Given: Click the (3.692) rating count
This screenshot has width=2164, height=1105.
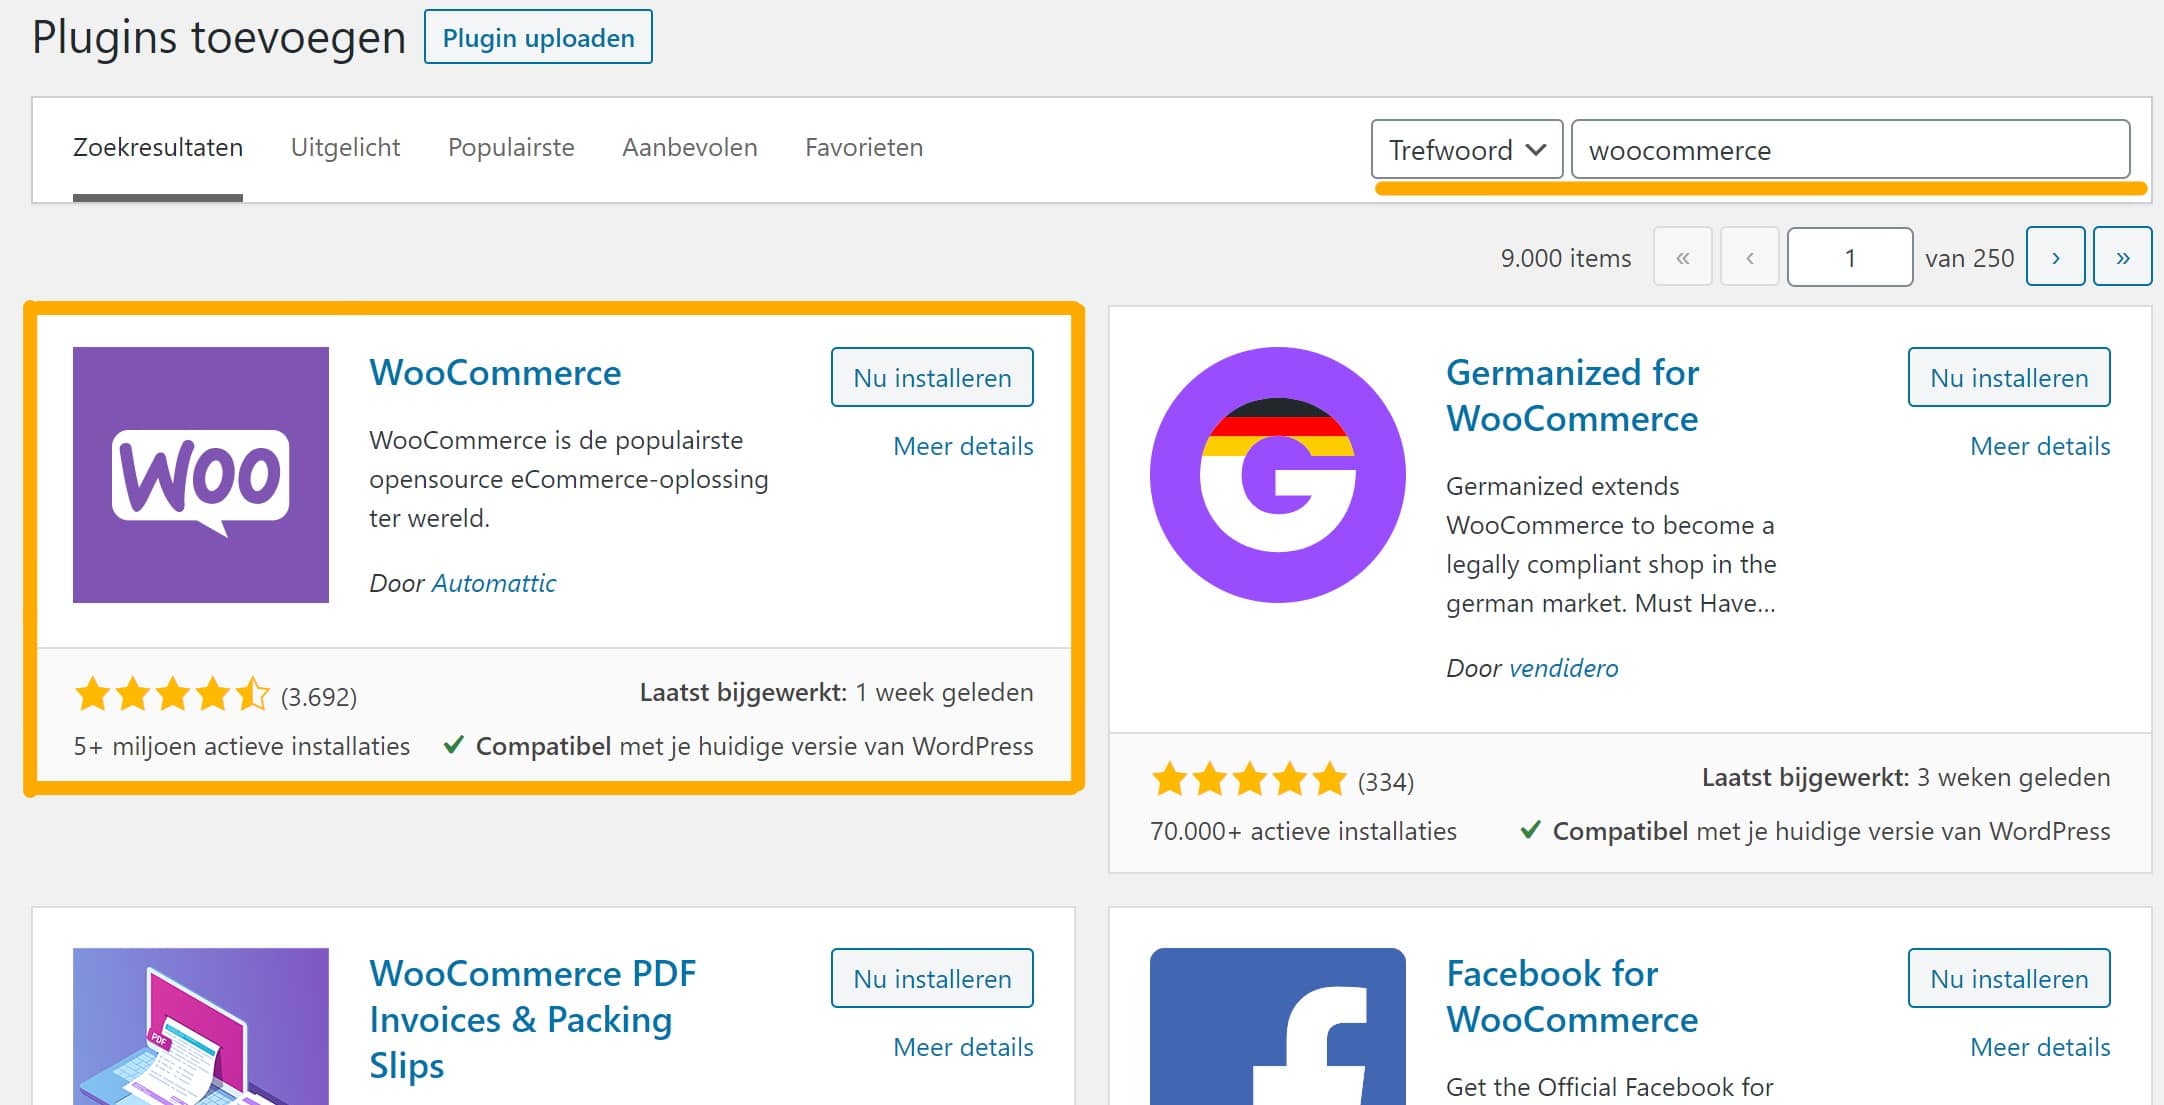Looking at the screenshot, I should pos(319,697).
